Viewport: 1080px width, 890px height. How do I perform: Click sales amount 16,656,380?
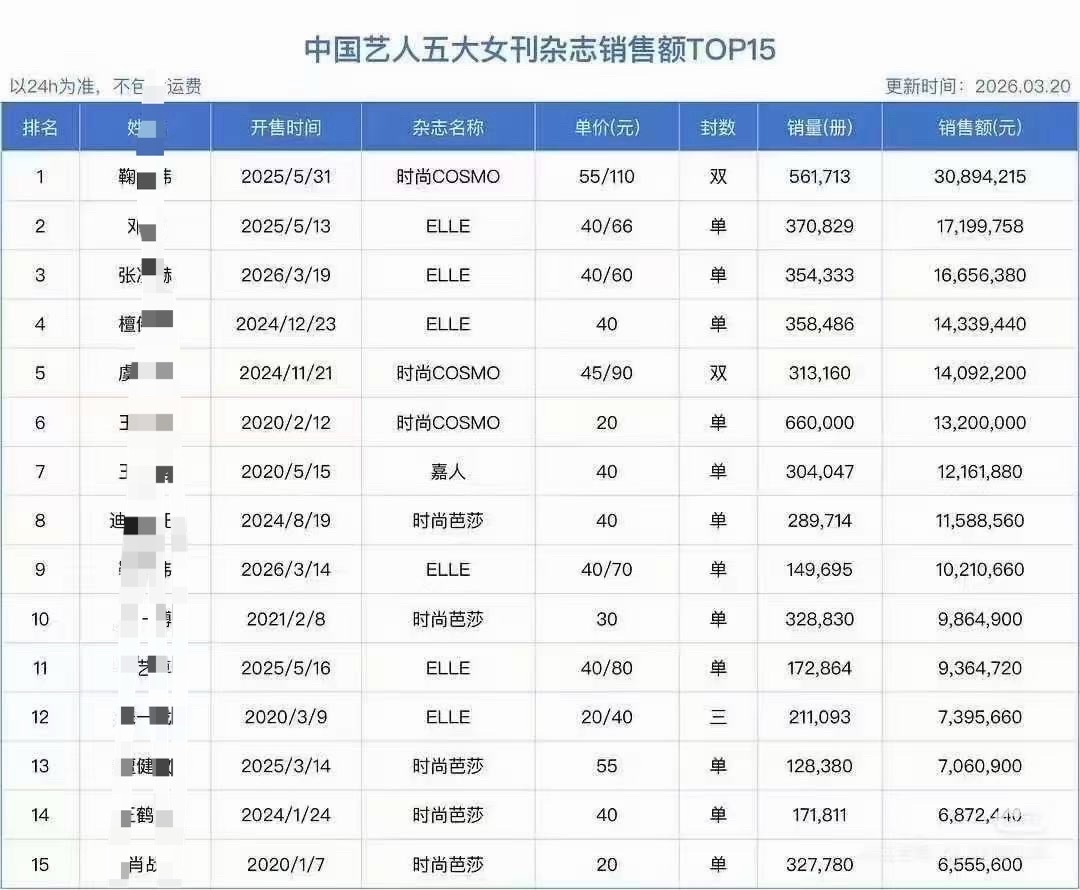tap(980, 275)
